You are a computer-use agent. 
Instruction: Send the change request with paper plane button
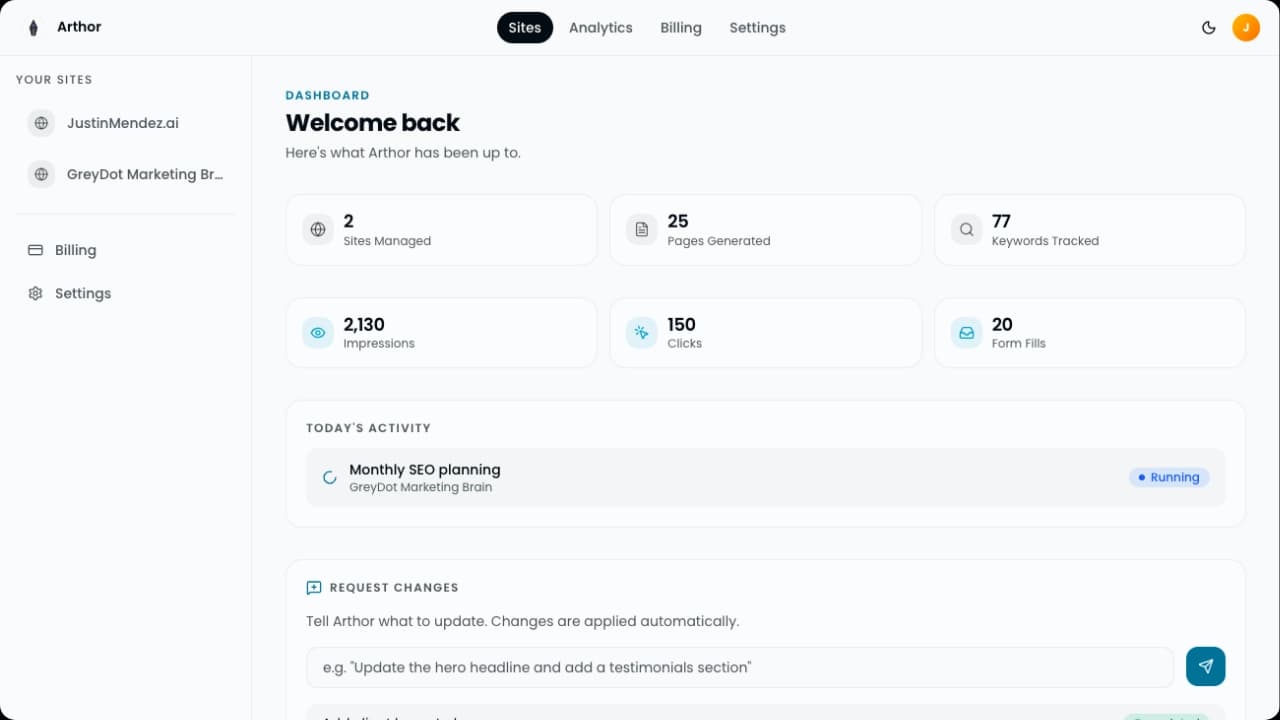coord(1206,667)
